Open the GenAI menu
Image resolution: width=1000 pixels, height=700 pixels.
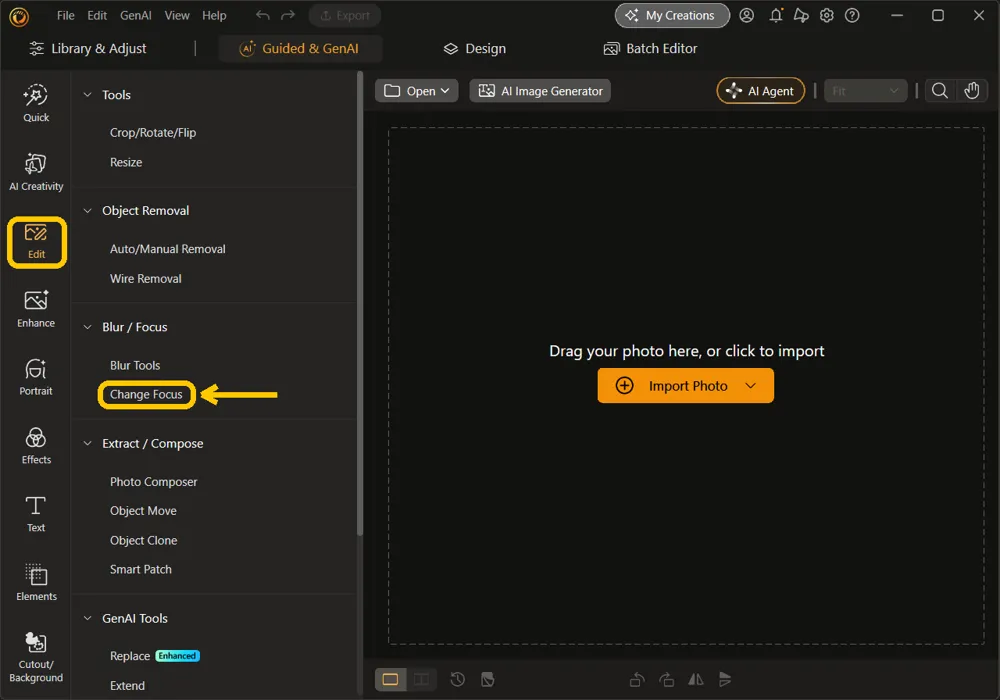(136, 15)
